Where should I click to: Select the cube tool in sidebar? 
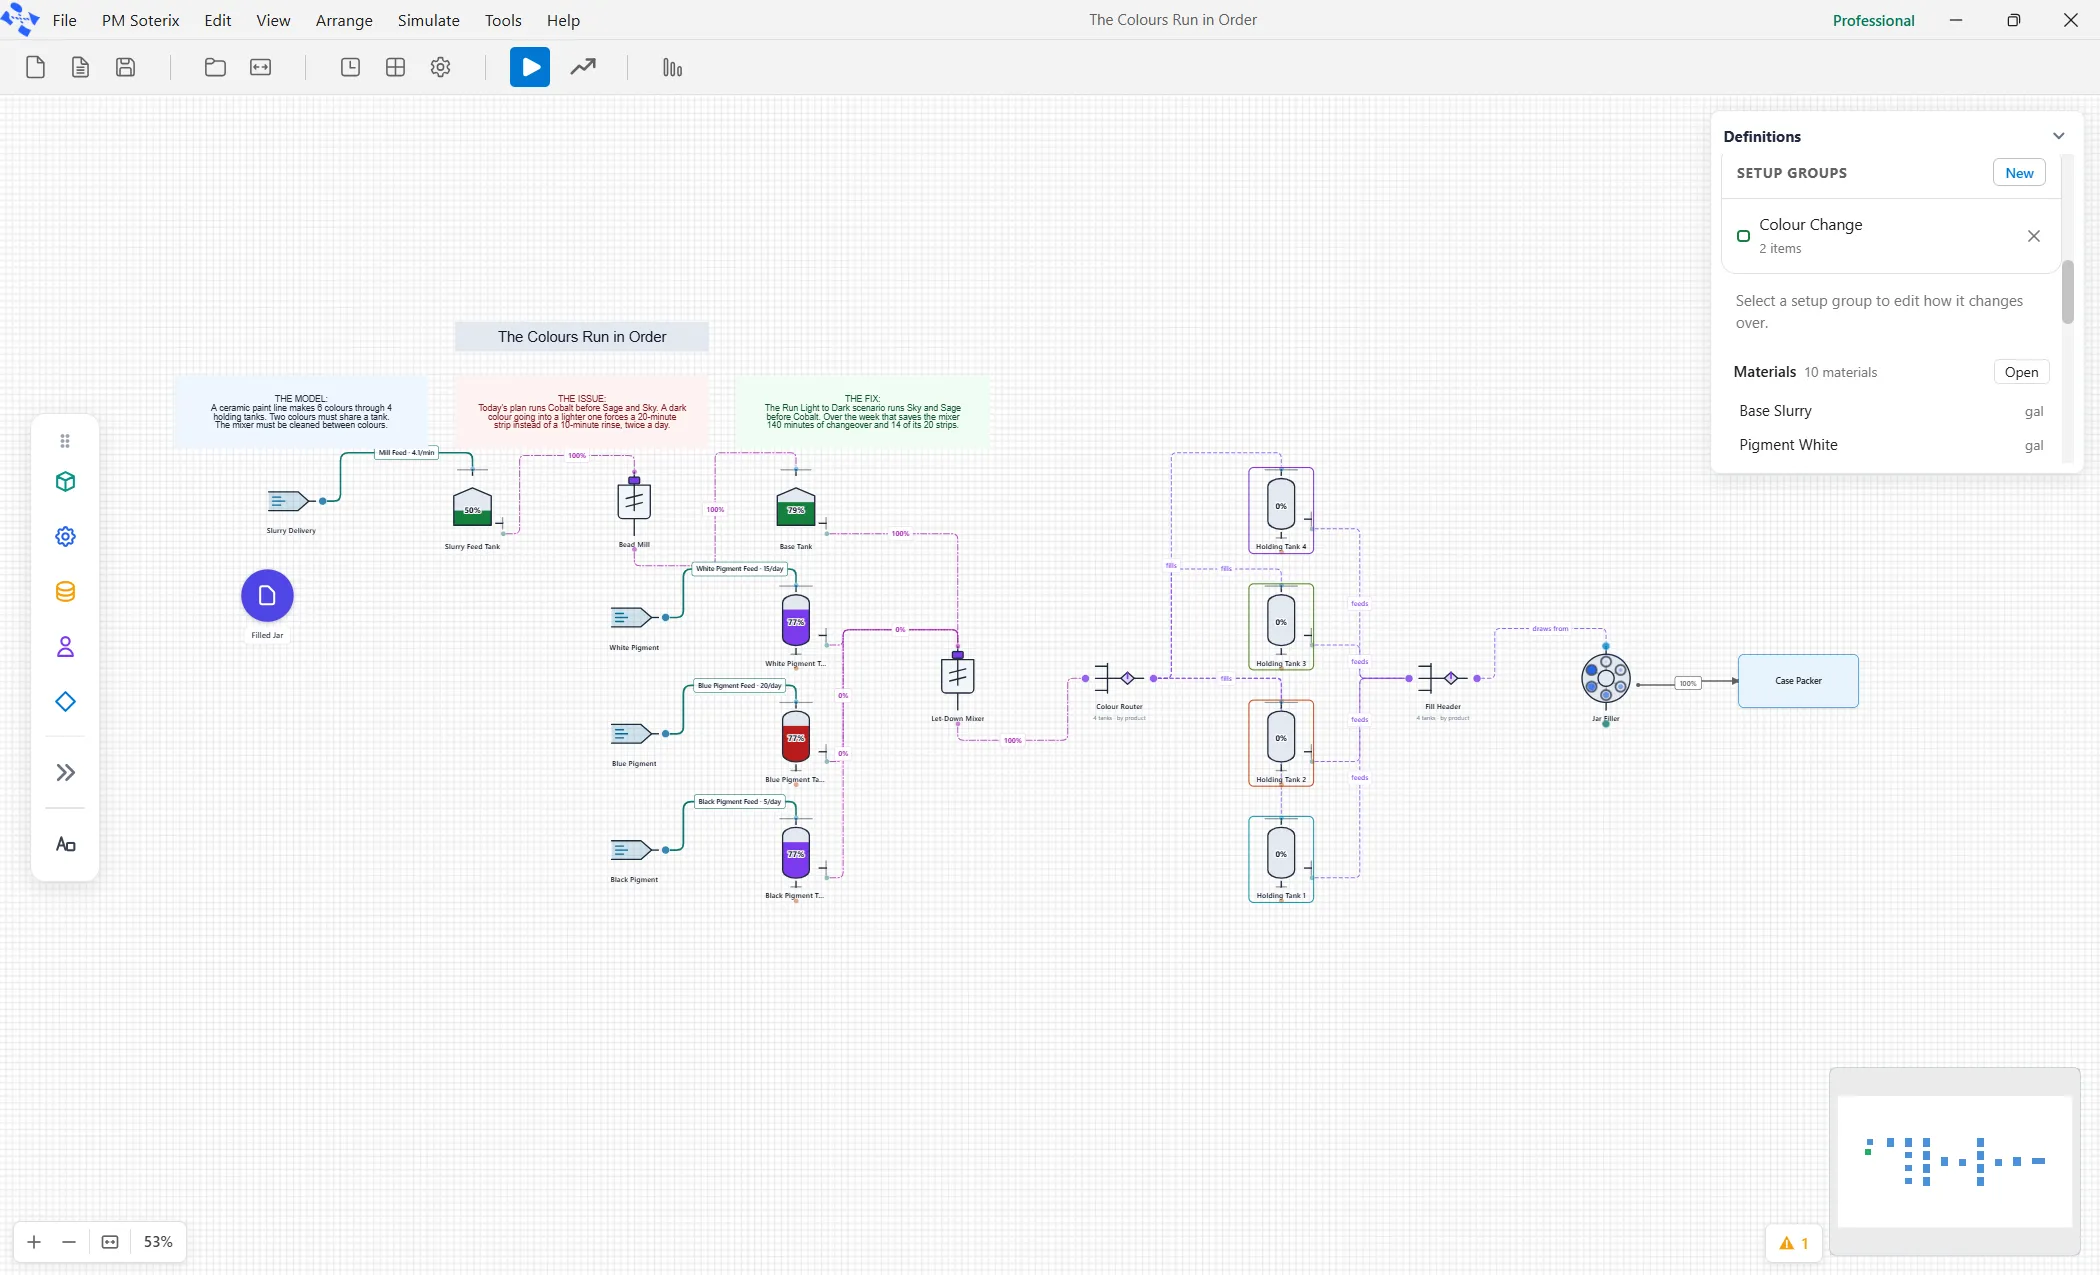point(65,482)
